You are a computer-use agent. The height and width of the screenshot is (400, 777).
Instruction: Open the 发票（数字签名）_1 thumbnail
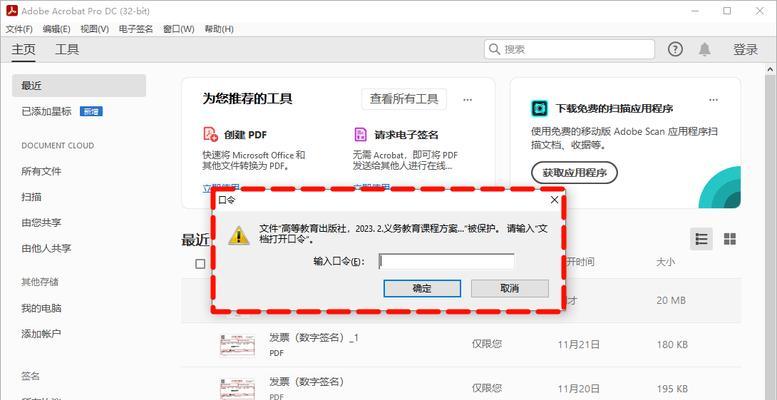point(238,344)
